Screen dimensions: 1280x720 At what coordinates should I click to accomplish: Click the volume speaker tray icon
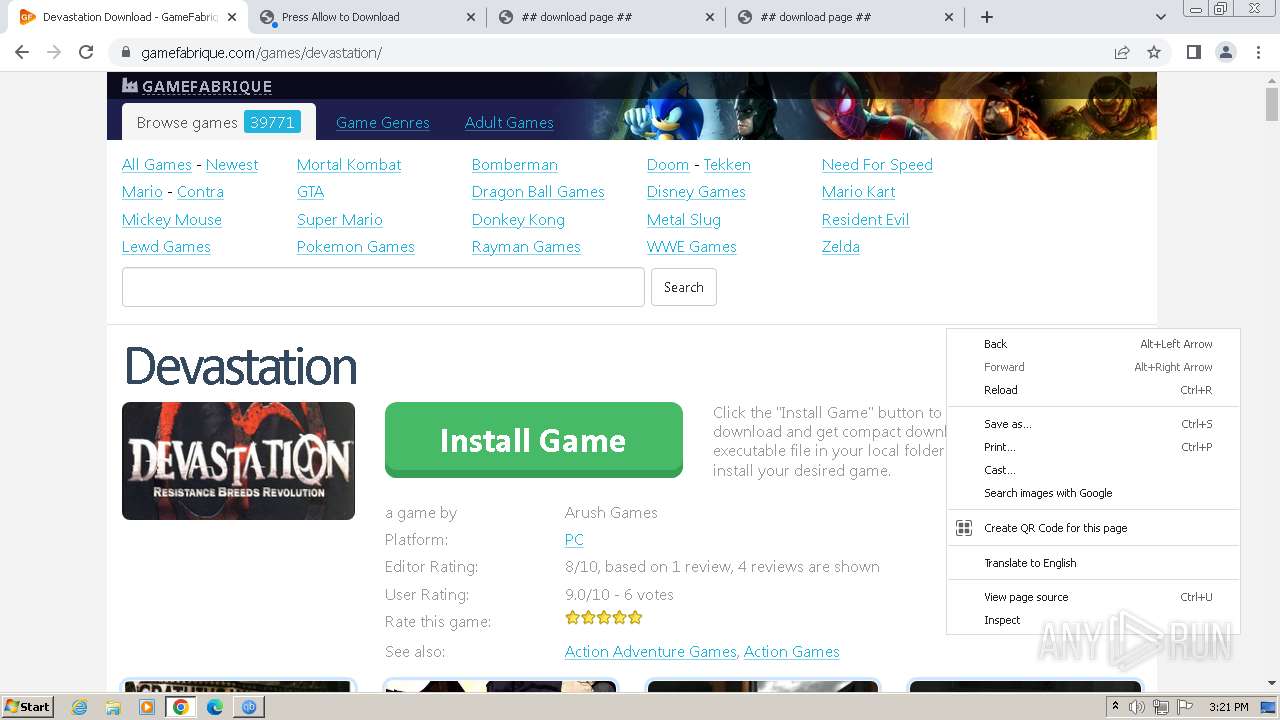(x=1137, y=707)
